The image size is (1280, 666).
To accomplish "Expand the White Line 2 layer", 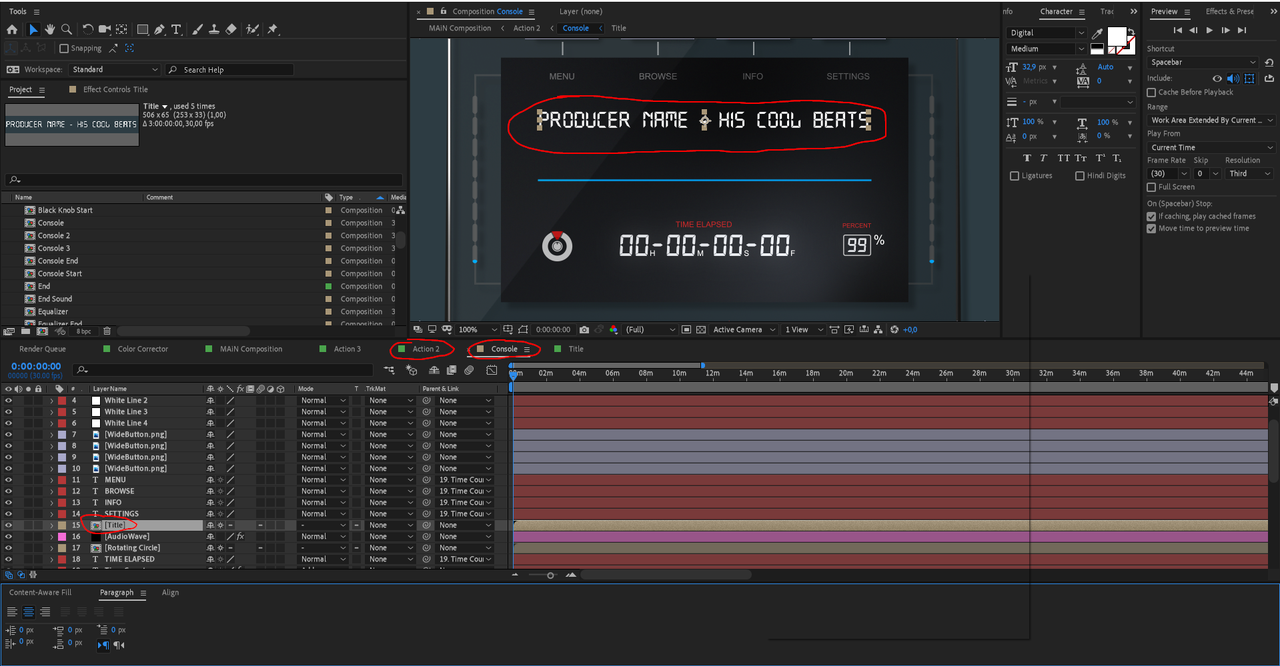I will [51, 400].
